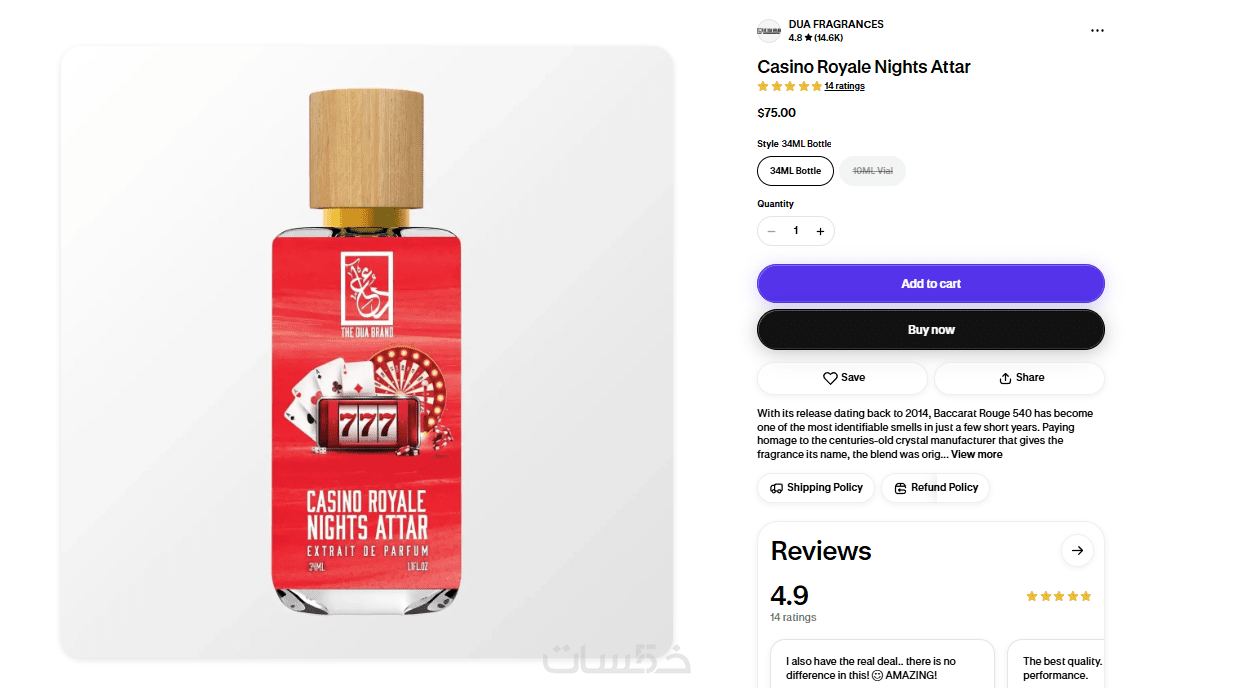Add the attar to cart
Screen dimensions: 1235x688
click(x=931, y=284)
